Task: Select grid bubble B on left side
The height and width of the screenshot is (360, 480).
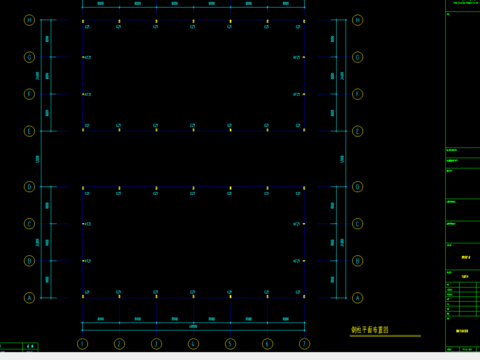Action: click(x=29, y=261)
